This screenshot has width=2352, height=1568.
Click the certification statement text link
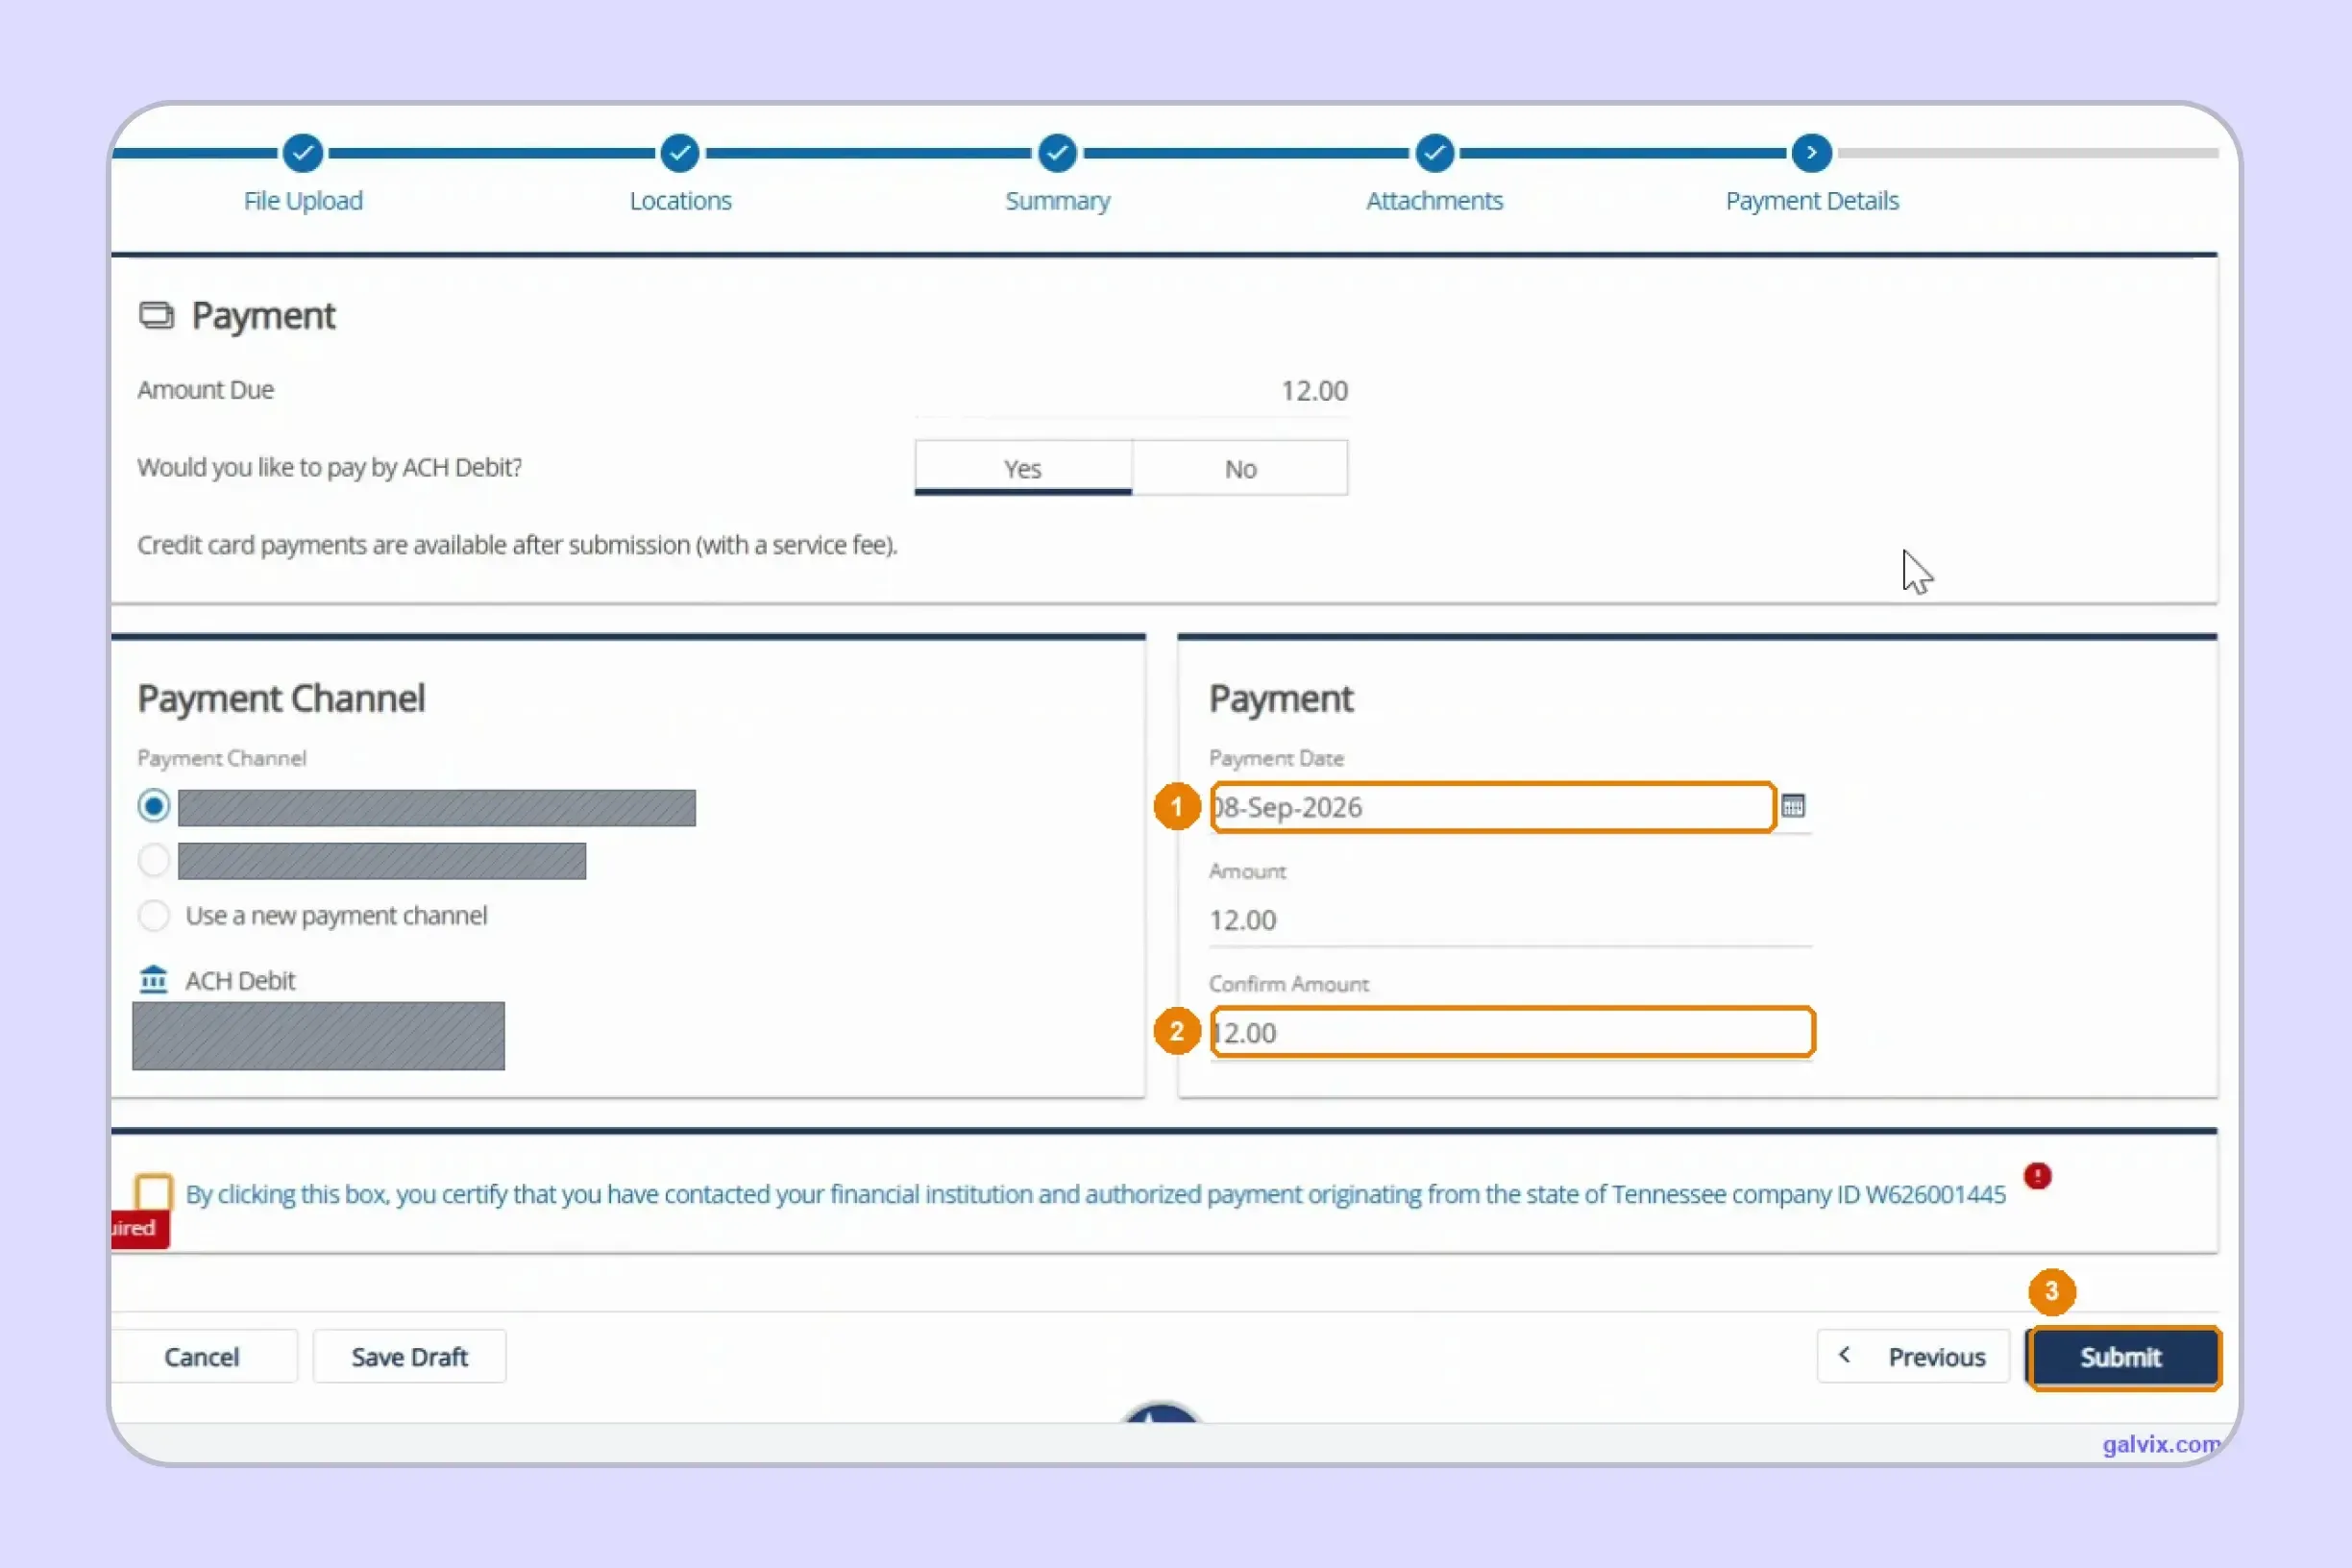(x=1095, y=1194)
